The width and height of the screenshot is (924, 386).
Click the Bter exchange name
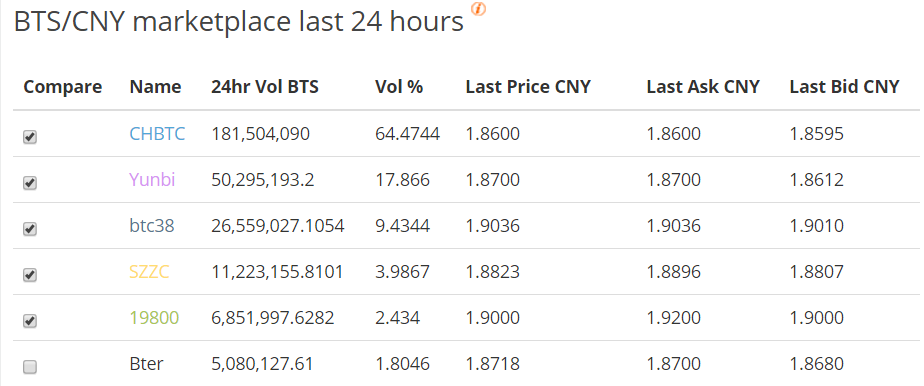[x=146, y=364]
